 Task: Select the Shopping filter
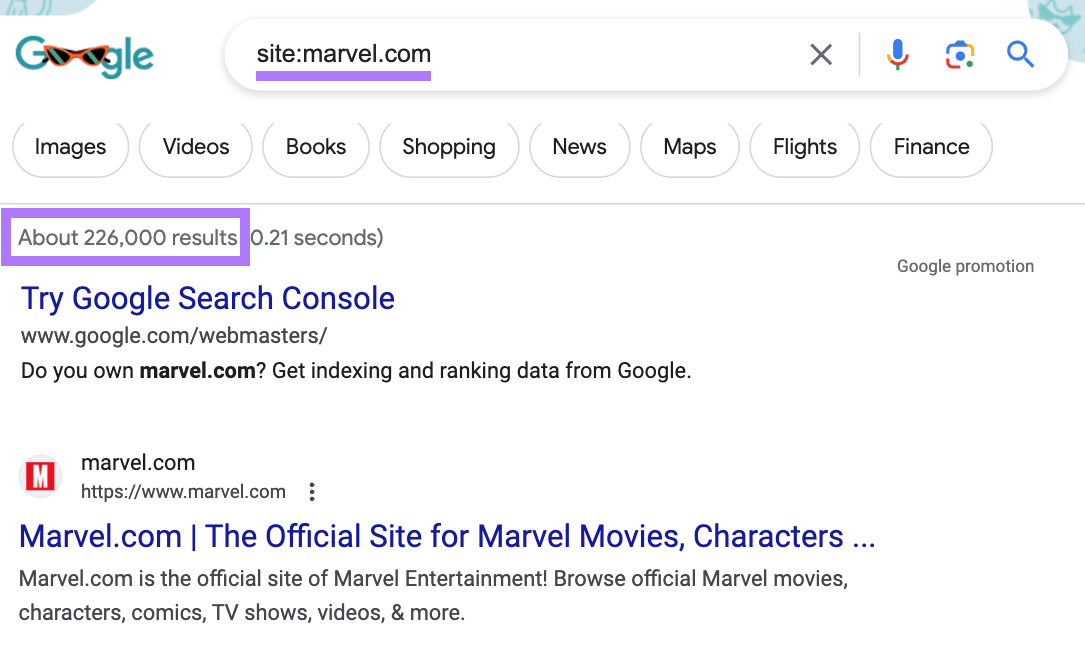(448, 147)
